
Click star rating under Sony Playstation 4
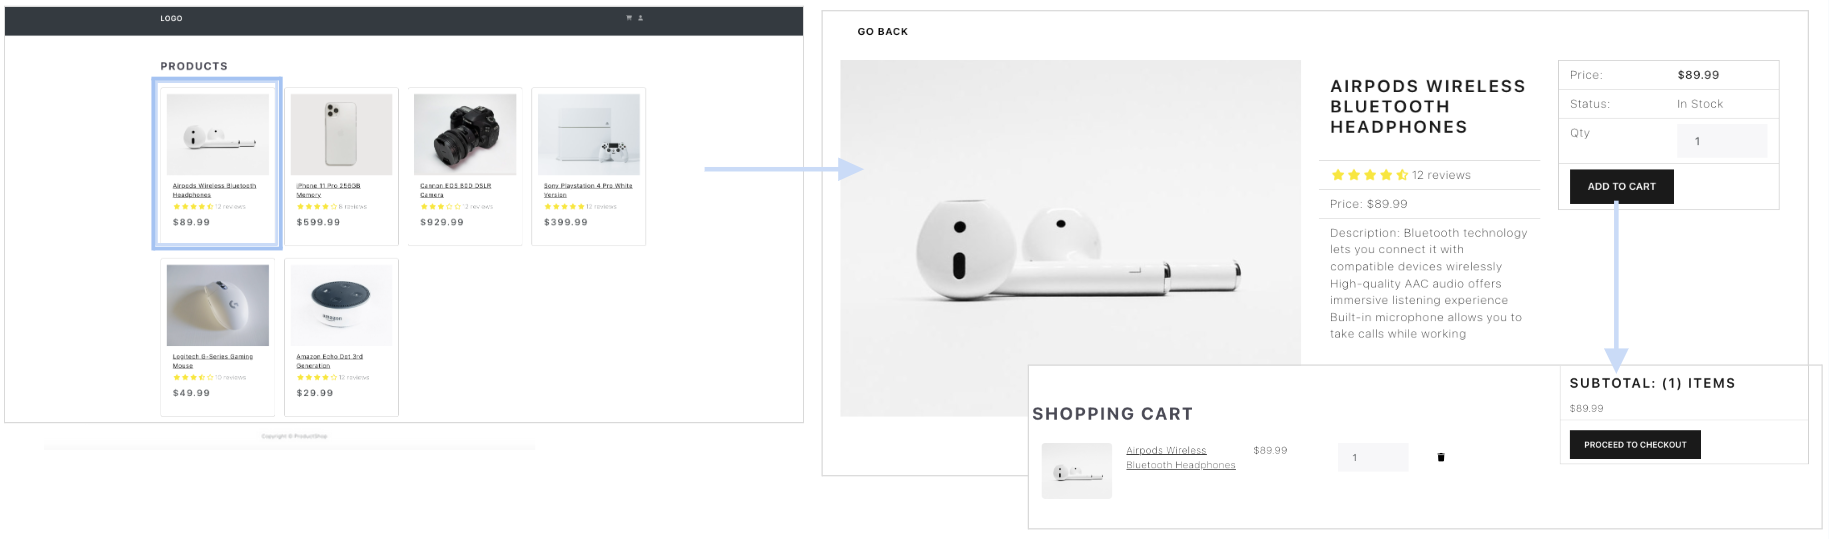tap(564, 207)
